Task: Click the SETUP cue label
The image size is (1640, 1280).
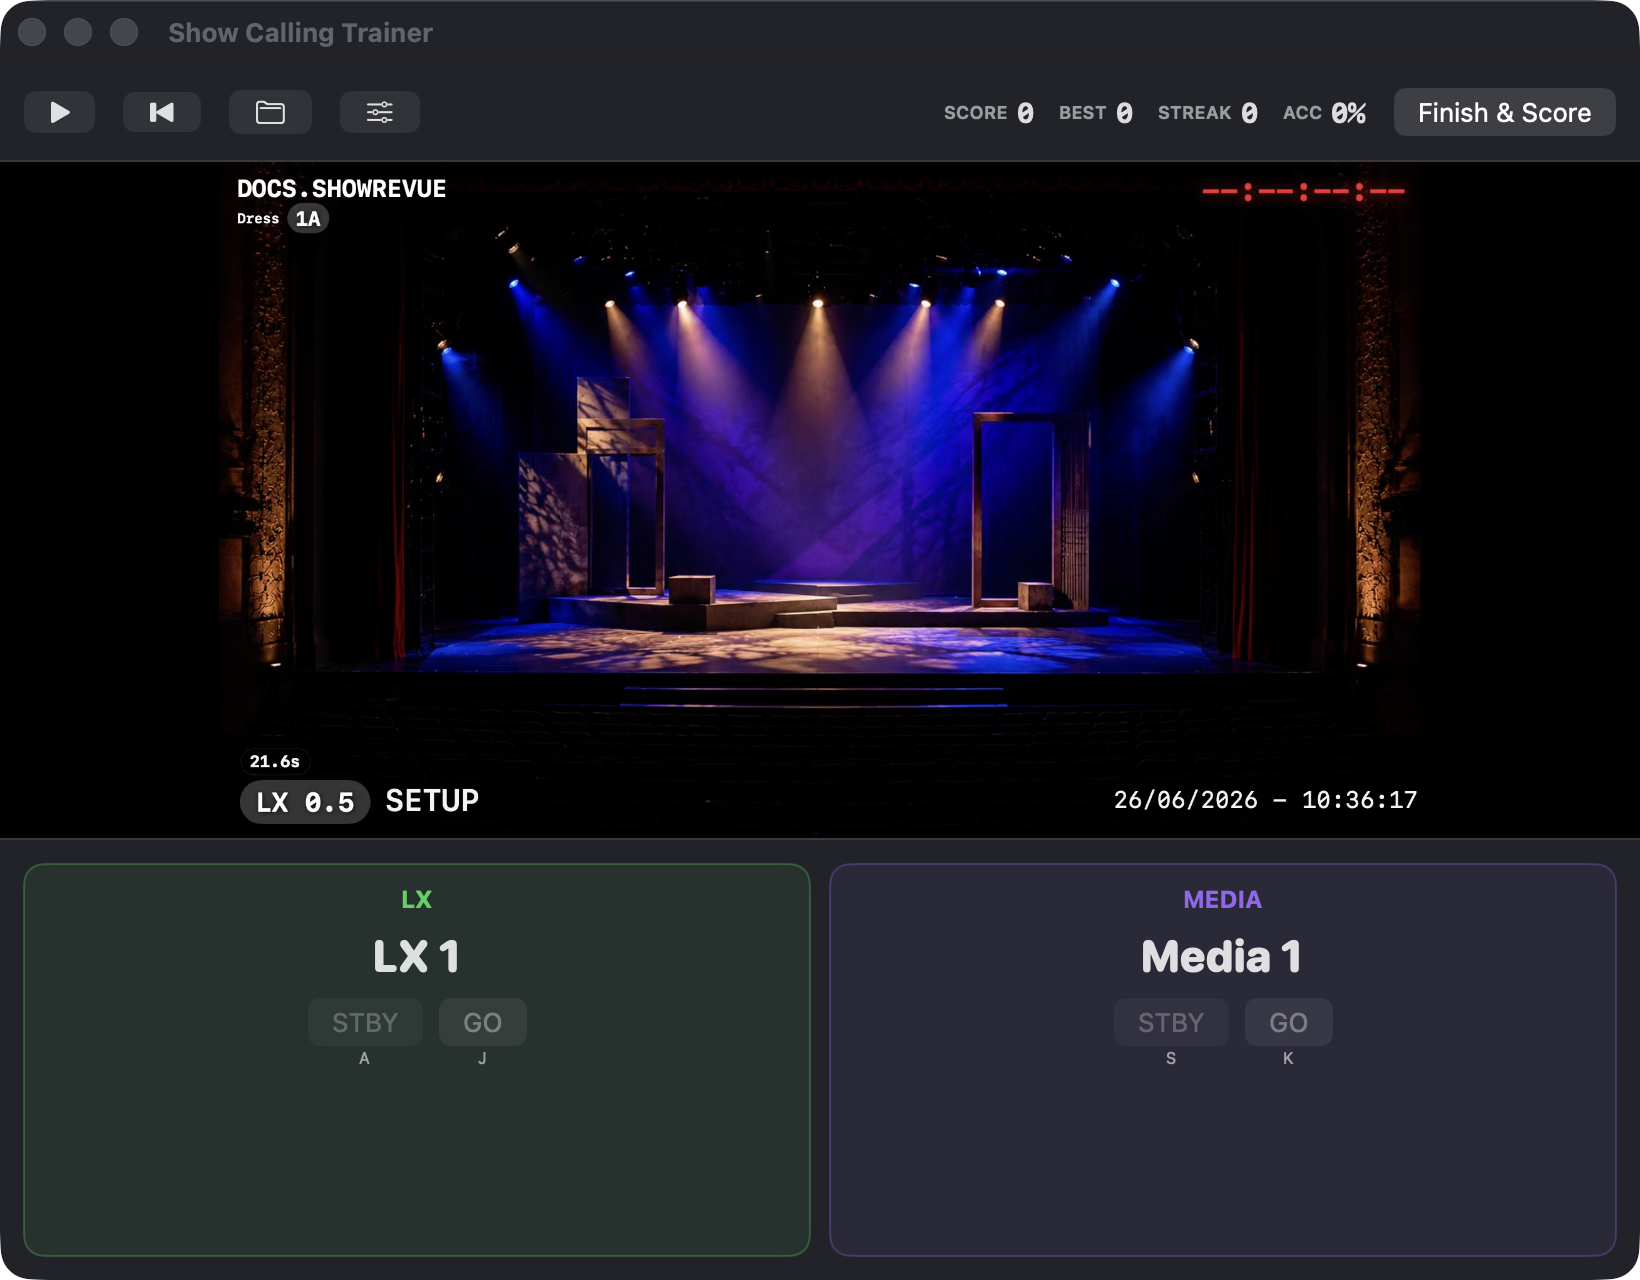Action: [x=432, y=800]
